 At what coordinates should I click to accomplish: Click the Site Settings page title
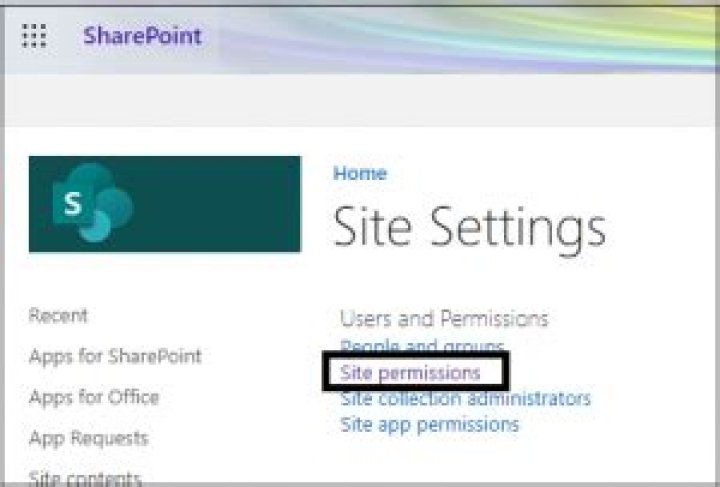(469, 228)
